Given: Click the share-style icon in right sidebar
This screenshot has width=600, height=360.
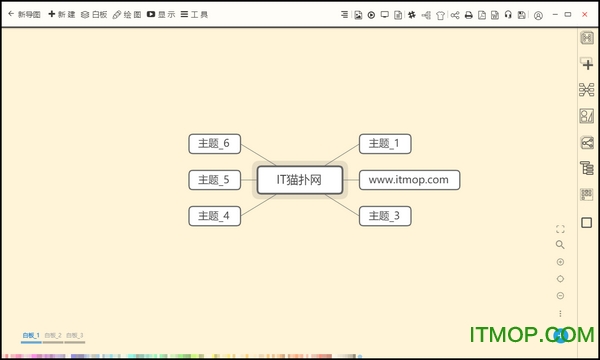Looking at the screenshot, I should pos(587,143).
